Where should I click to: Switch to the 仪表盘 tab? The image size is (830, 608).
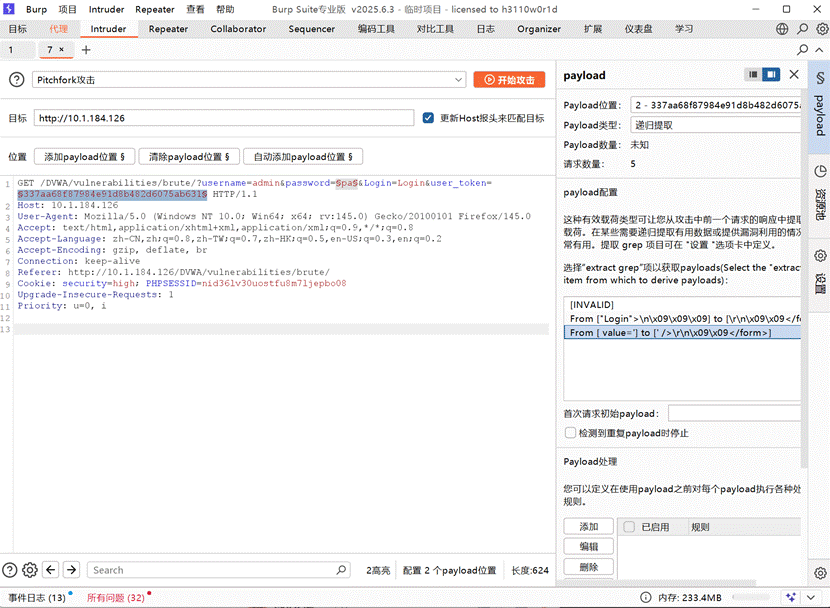(638, 29)
